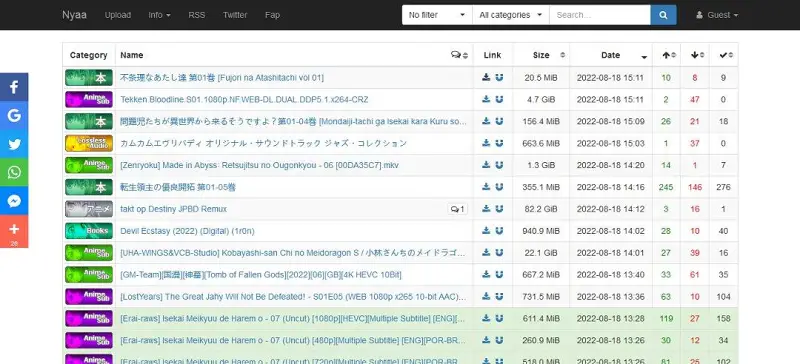Image resolution: width=800 pixels, height=364 pixels.
Task: Open Devil Ecstasy (2022) (Digital) torrent page
Action: click(x=187, y=231)
